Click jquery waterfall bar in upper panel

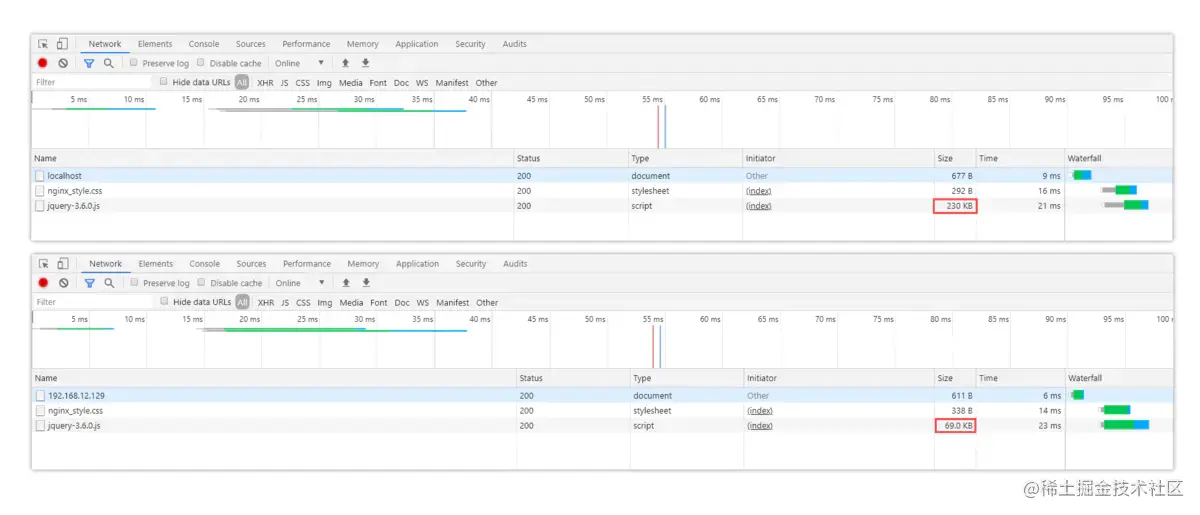1126,206
